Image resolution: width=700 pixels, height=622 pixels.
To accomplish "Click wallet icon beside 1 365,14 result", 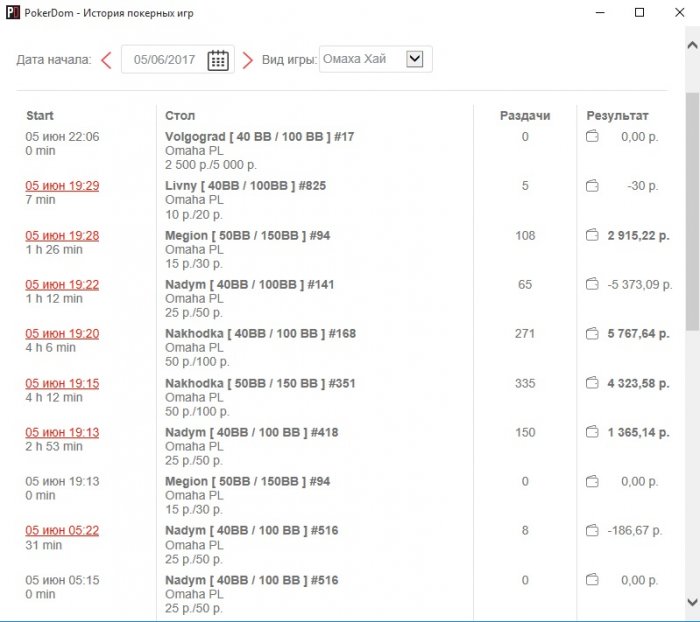I will [x=592, y=432].
